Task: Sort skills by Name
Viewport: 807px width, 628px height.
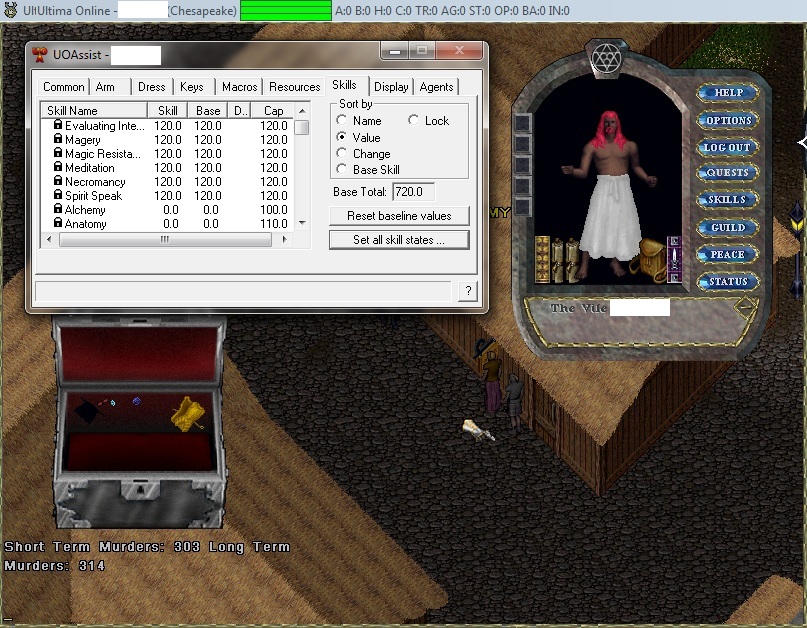Action: tap(341, 120)
